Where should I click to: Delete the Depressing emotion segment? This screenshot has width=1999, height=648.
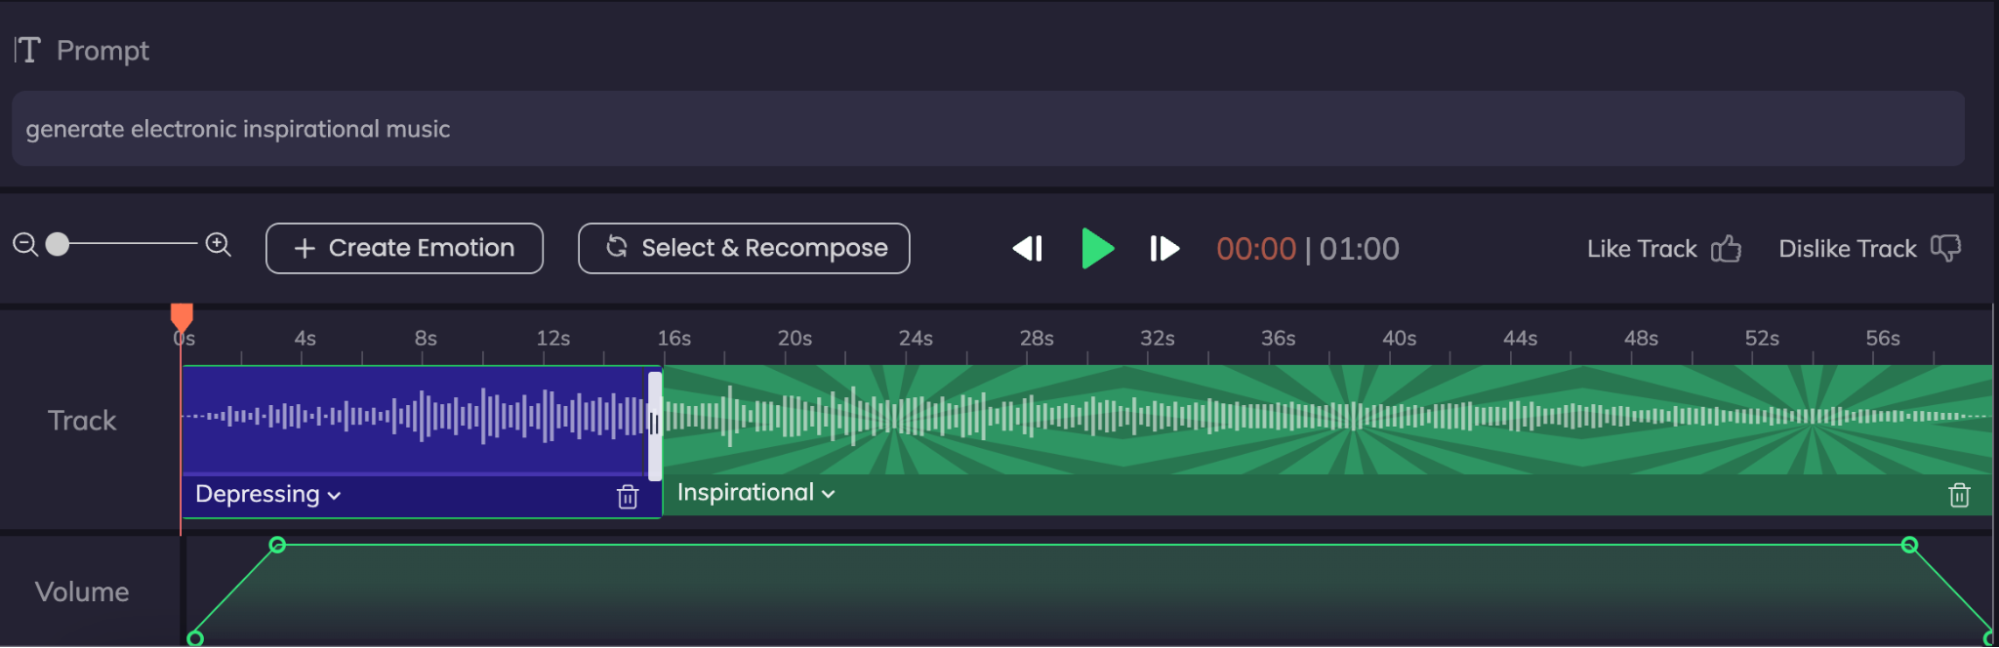[x=627, y=497]
